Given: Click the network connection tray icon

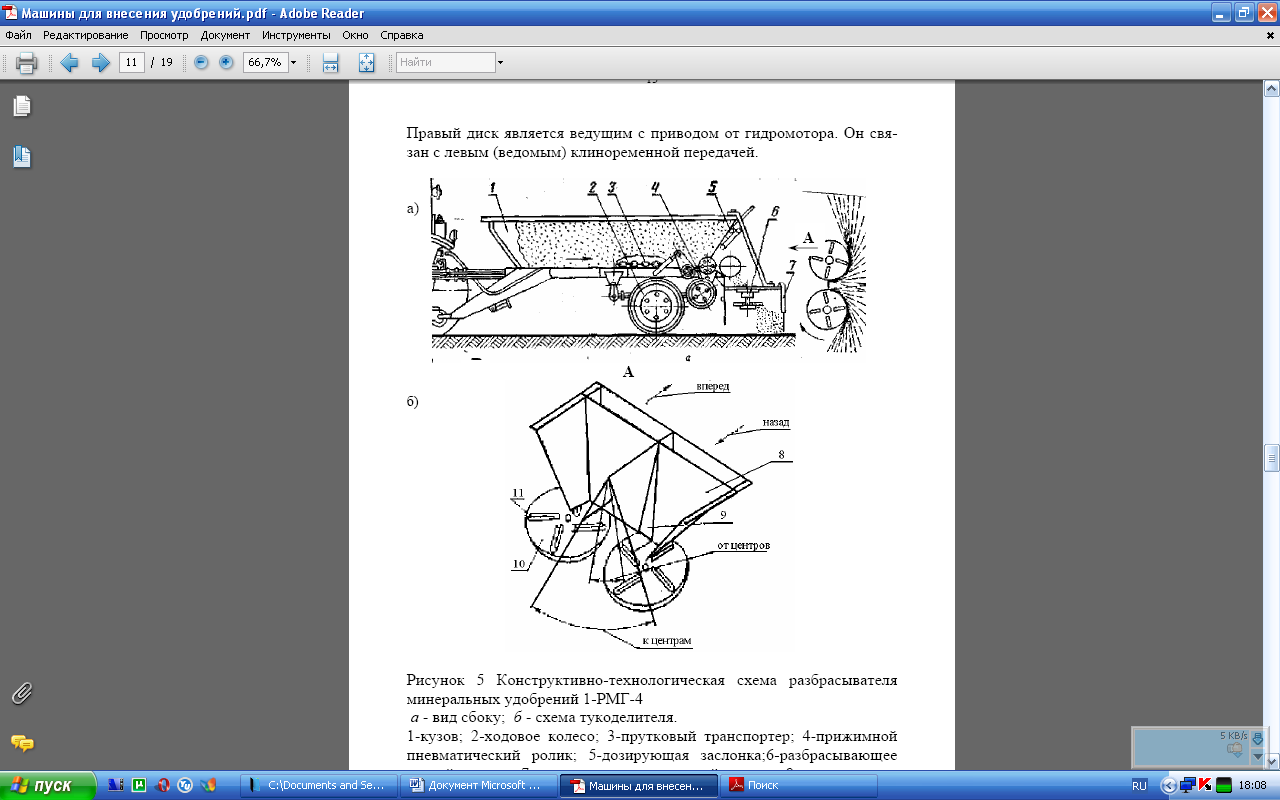Looking at the screenshot, I should pyautogui.click(x=1189, y=786).
